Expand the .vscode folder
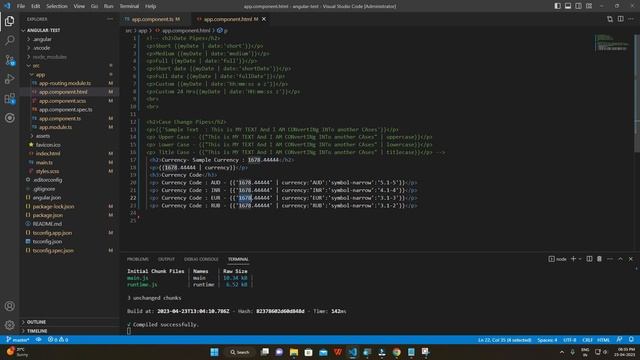Screen dimensions: 640x360 coord(41,48)
